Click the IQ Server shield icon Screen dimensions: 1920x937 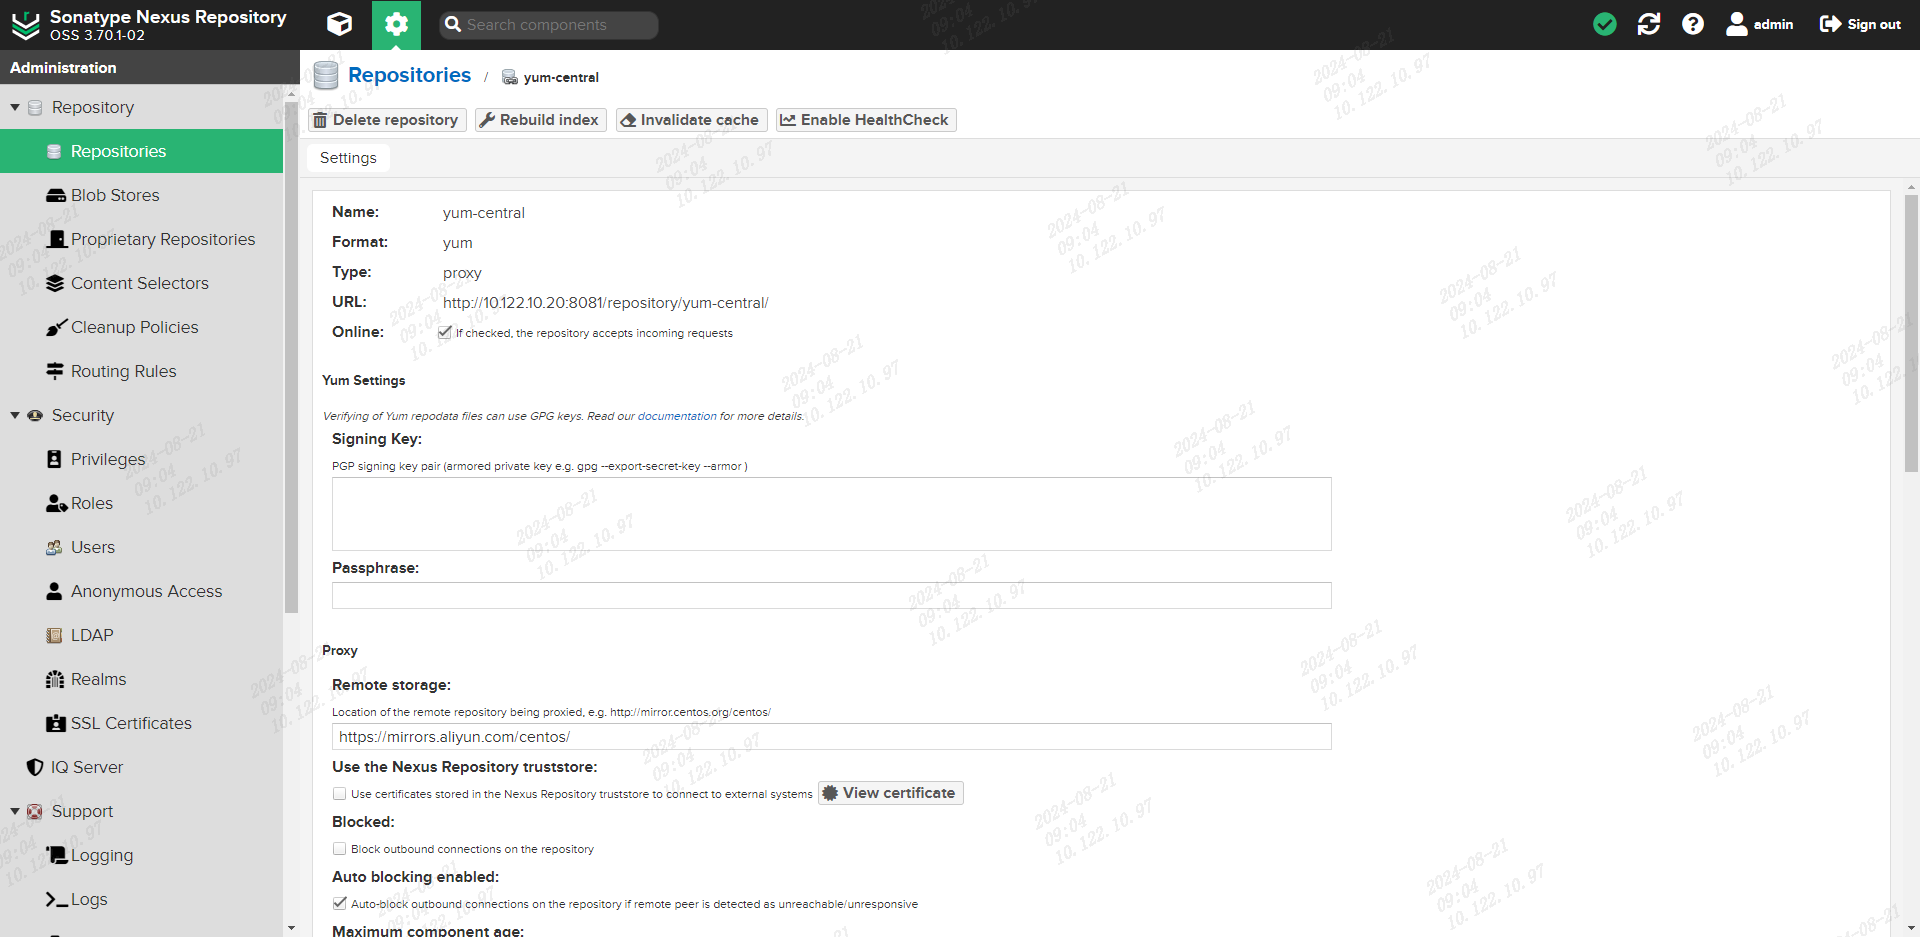35,767
